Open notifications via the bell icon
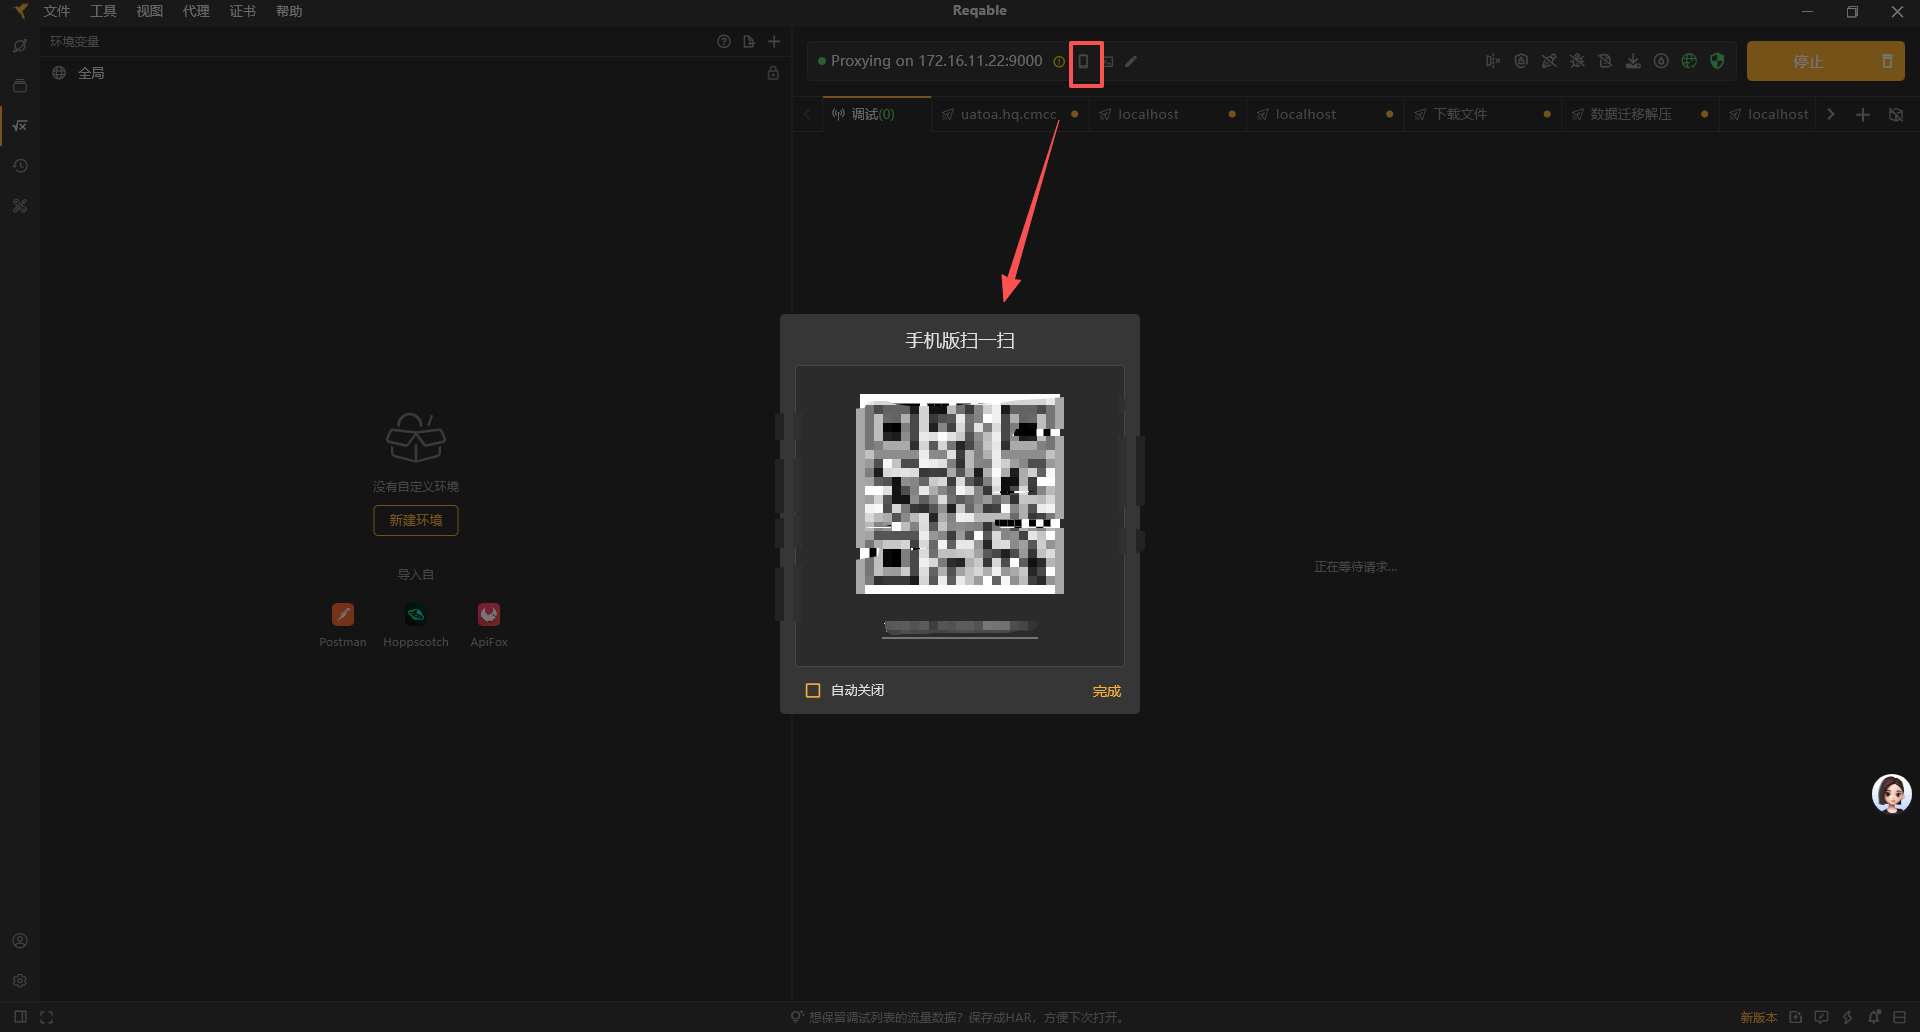This screenshot has height=1032, width=1920. 1874,1016
